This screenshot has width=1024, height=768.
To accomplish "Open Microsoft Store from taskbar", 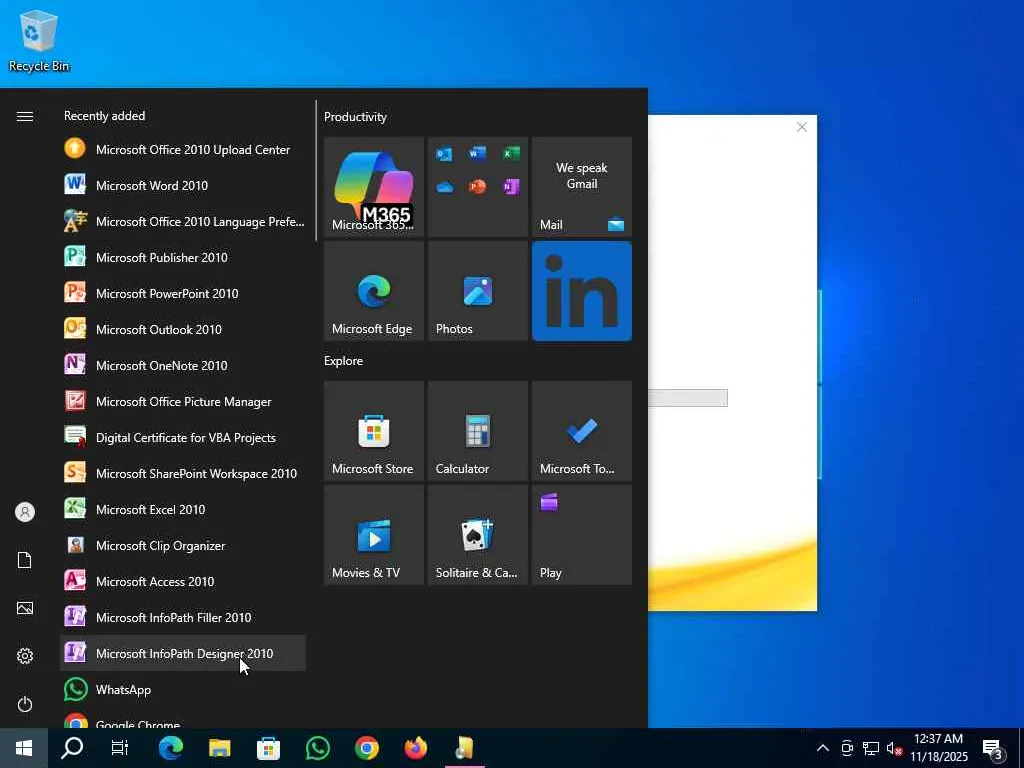I will click(268, 748).
